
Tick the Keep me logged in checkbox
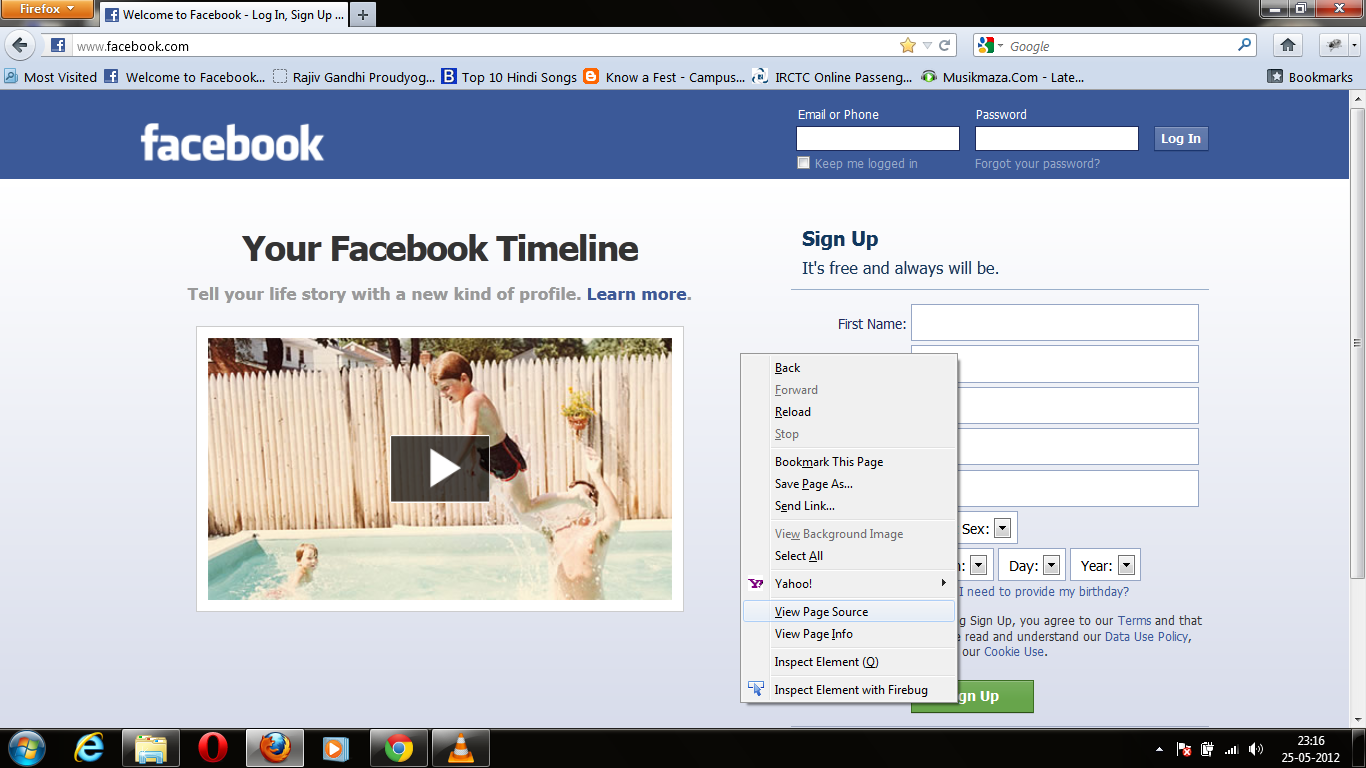803,163
